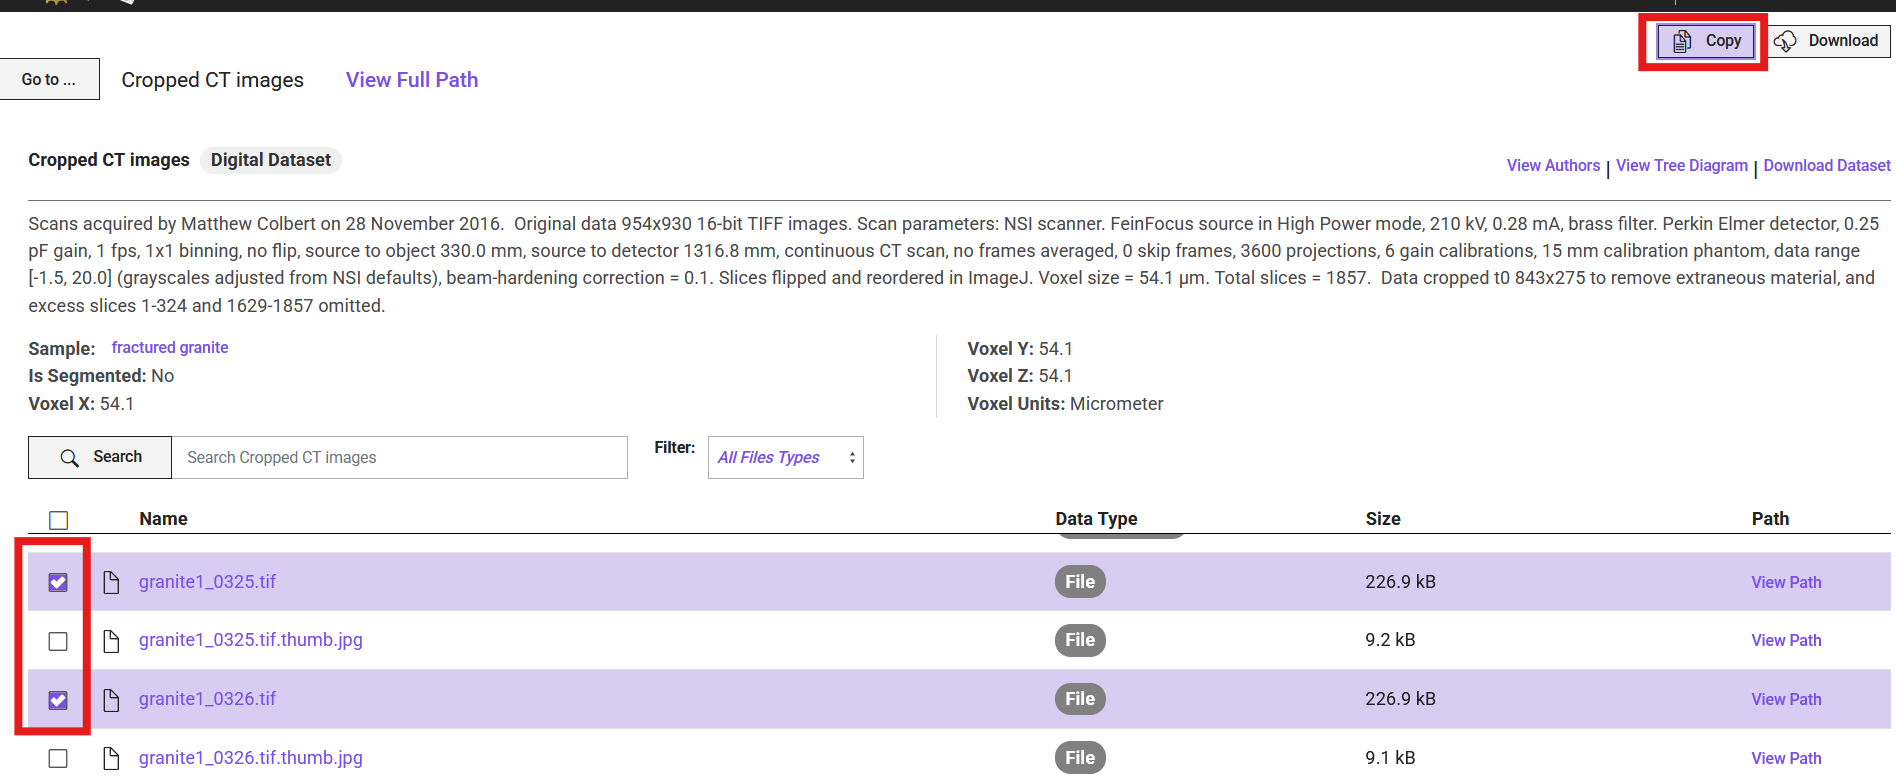This screenshot has height=779, width=1896.
Task: Toggle the select-all checkbox in header
Action: 59,520
